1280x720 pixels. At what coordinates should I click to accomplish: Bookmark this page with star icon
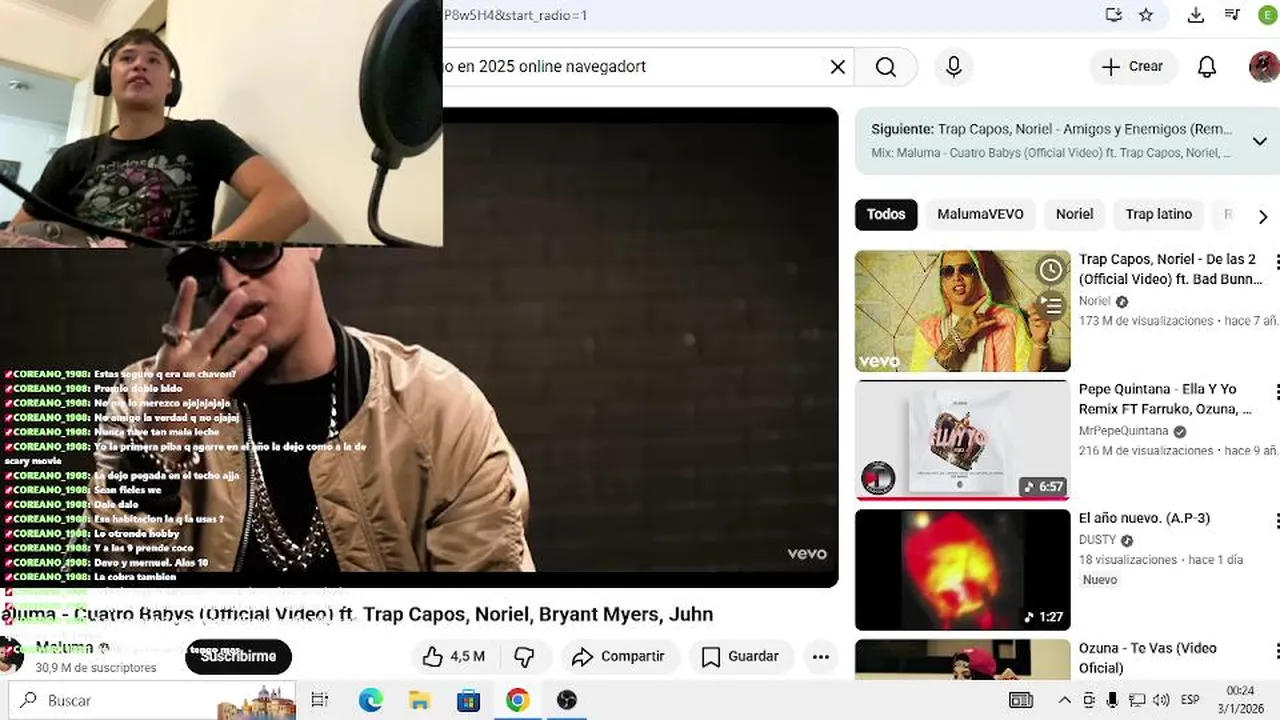(x=1146, y=15)
